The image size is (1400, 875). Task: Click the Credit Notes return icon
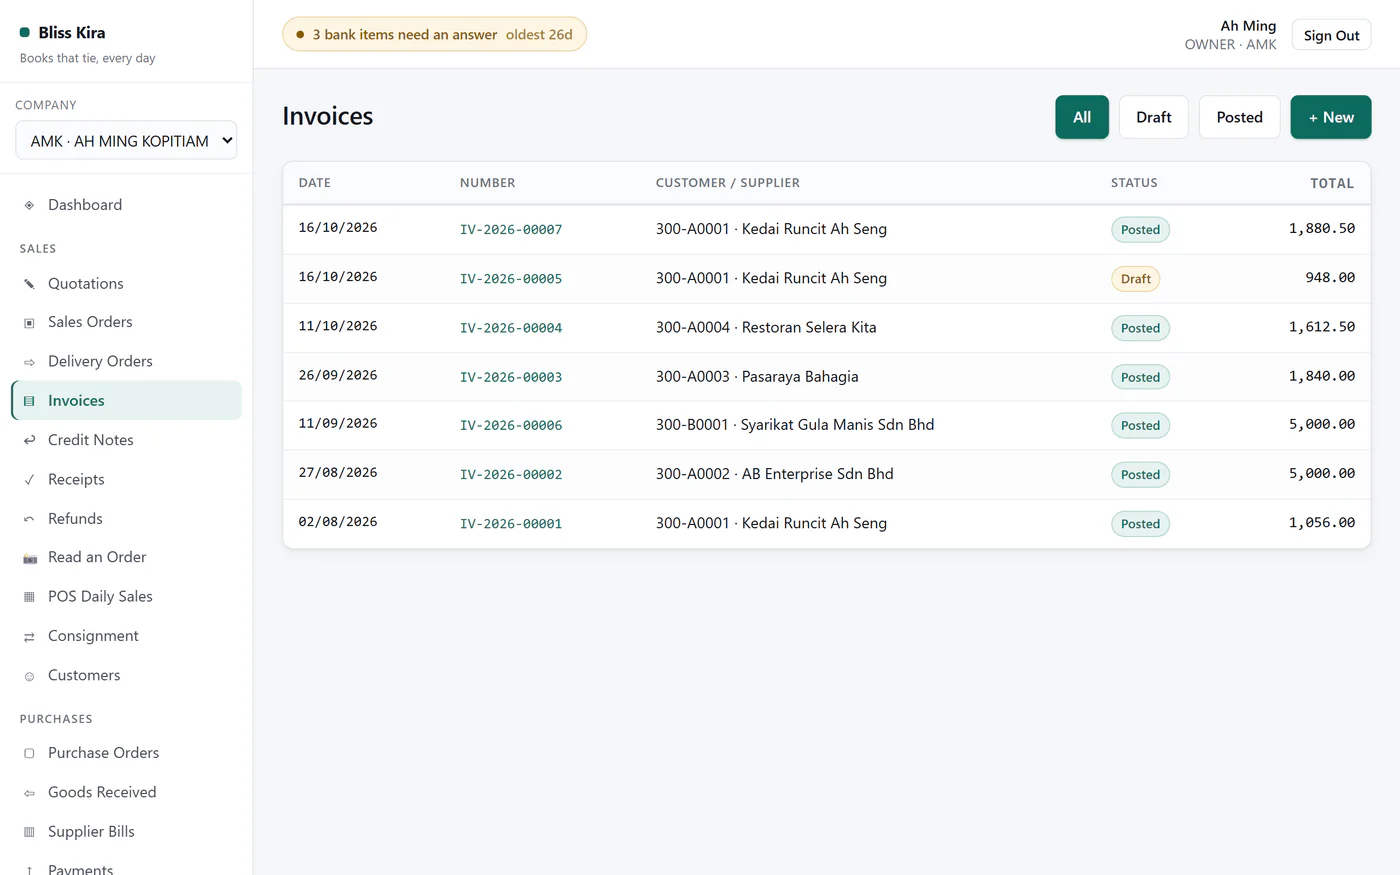click(29, 440)
